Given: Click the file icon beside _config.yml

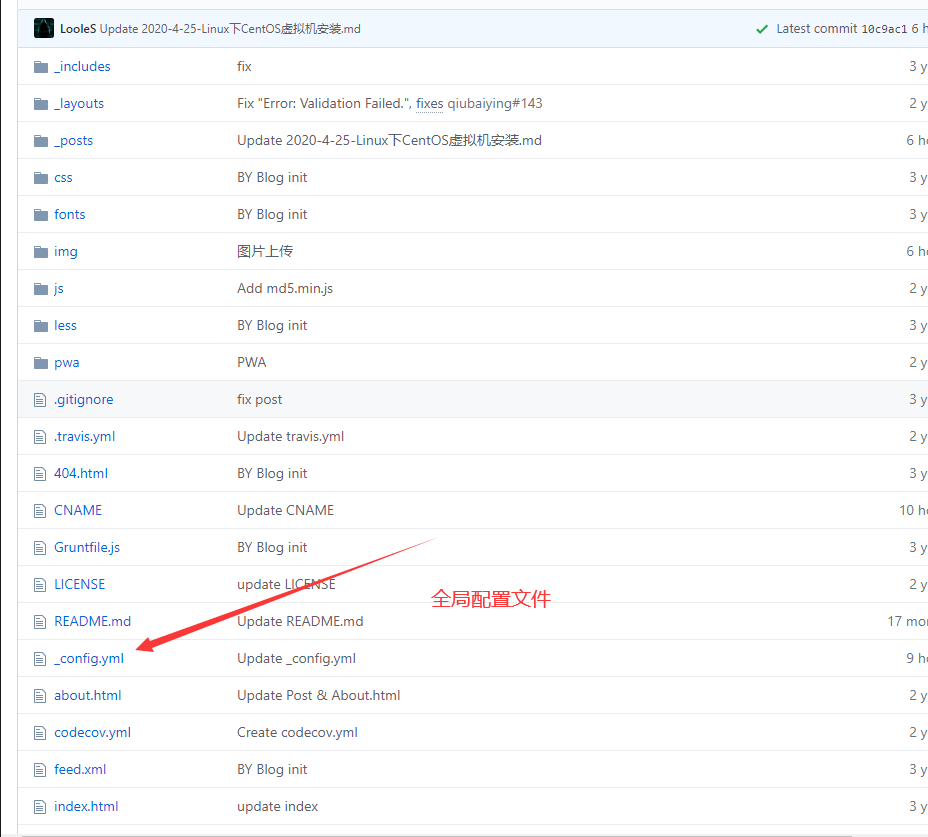Looking at the screenshot, I should (x=40, y=659).
